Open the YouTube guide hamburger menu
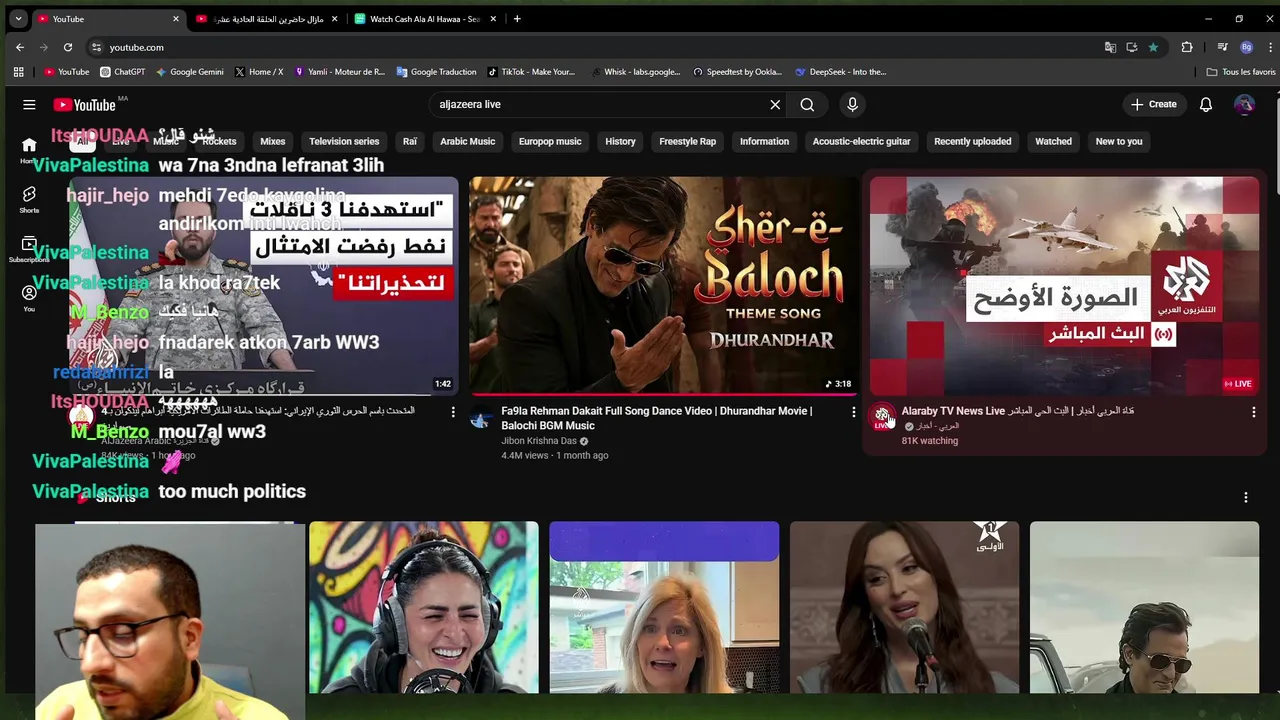Viewport: 1280px width, 720px height. coord(29,104)
